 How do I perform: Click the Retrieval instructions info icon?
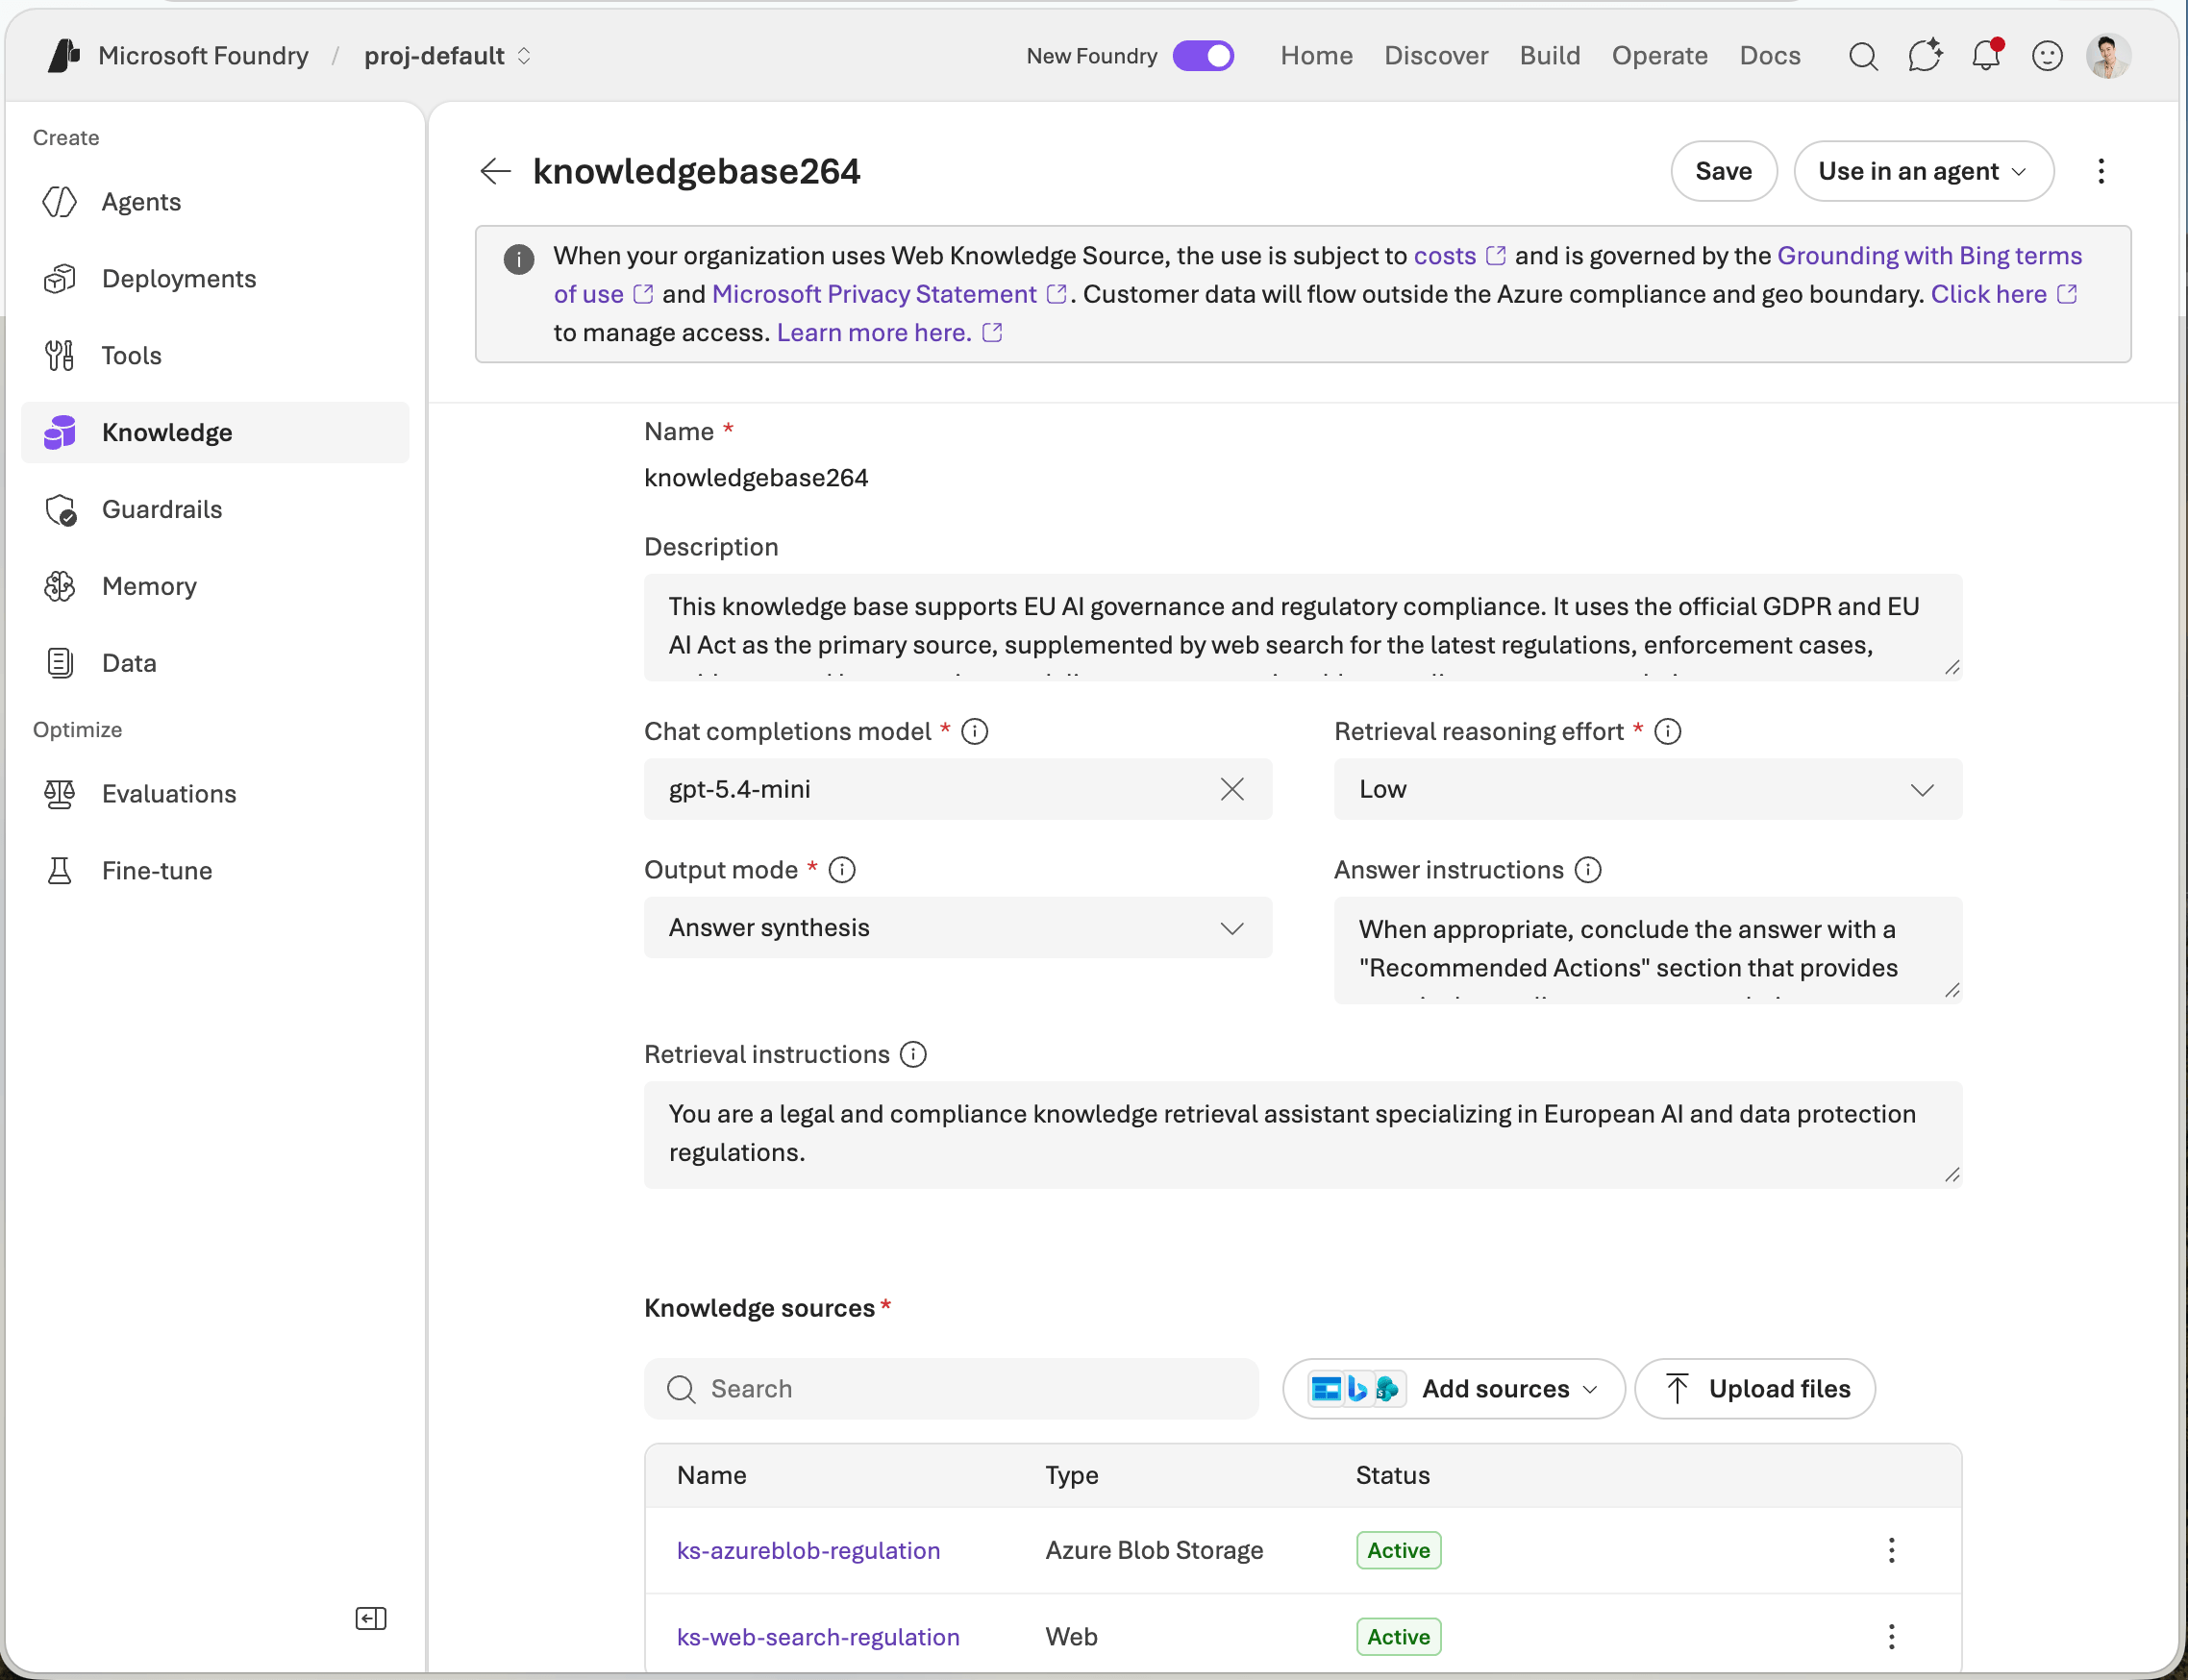(913, 1054)
